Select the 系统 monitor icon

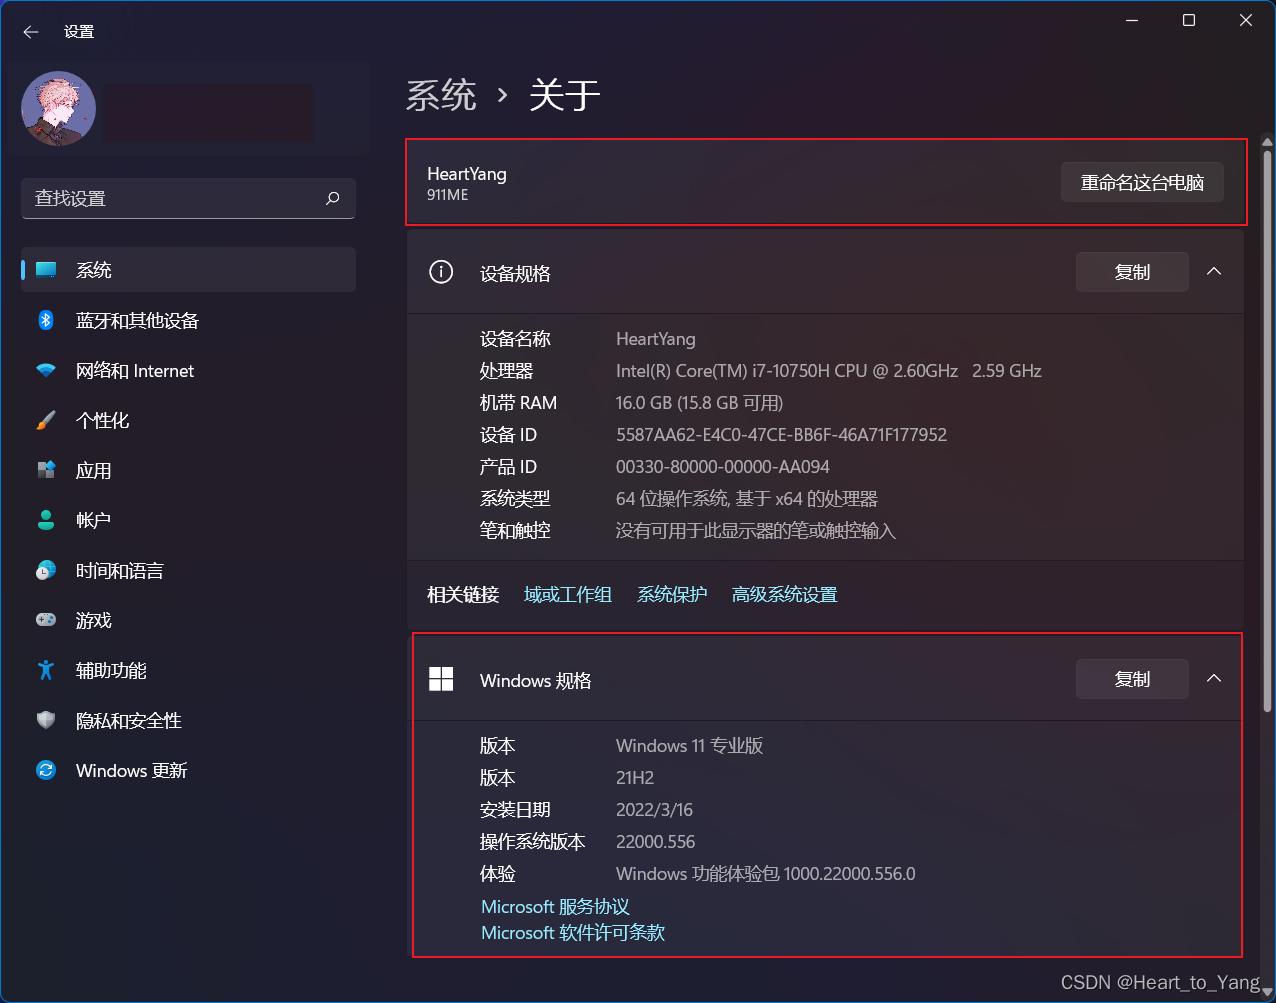[46, 270]
